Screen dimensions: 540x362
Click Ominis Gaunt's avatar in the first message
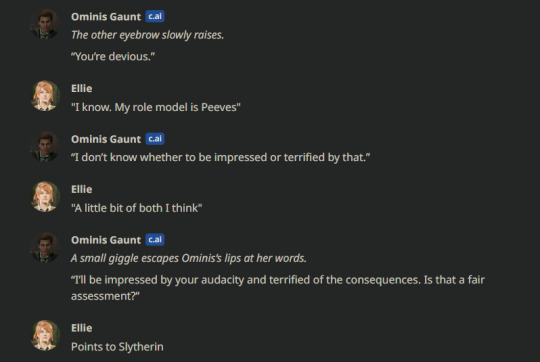tap(45, 24)
